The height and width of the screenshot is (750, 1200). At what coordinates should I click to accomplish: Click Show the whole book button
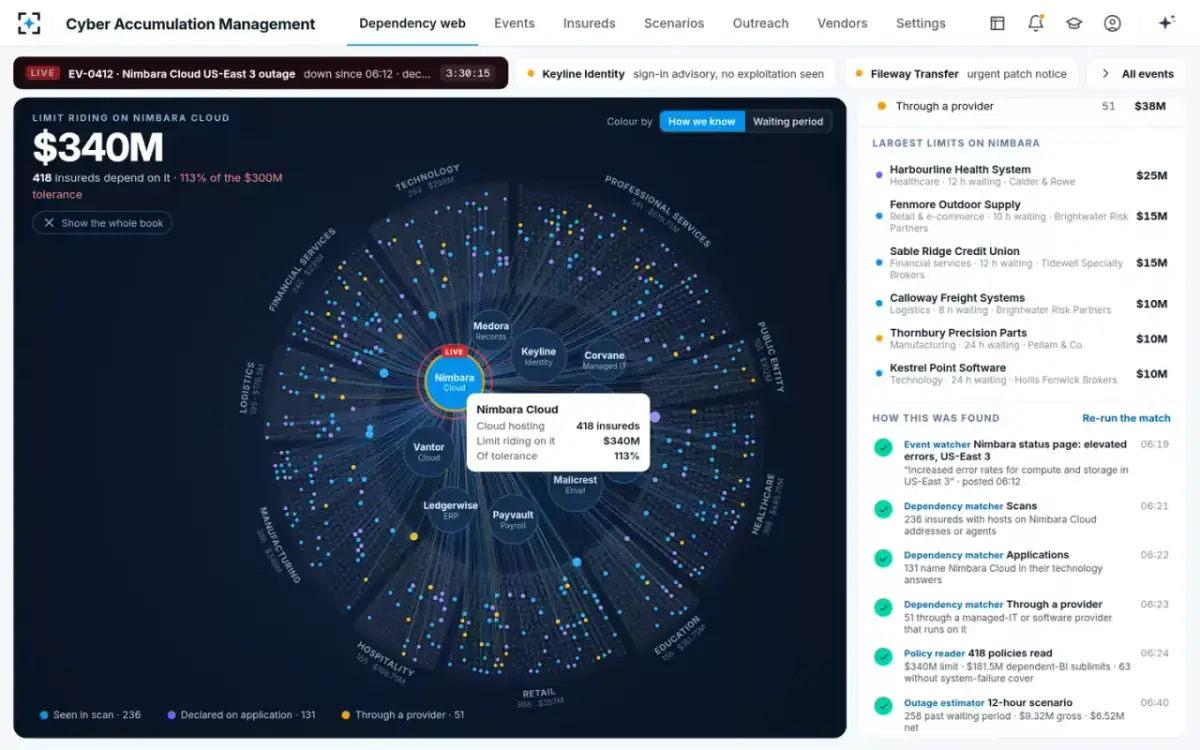tap(102, 223)
